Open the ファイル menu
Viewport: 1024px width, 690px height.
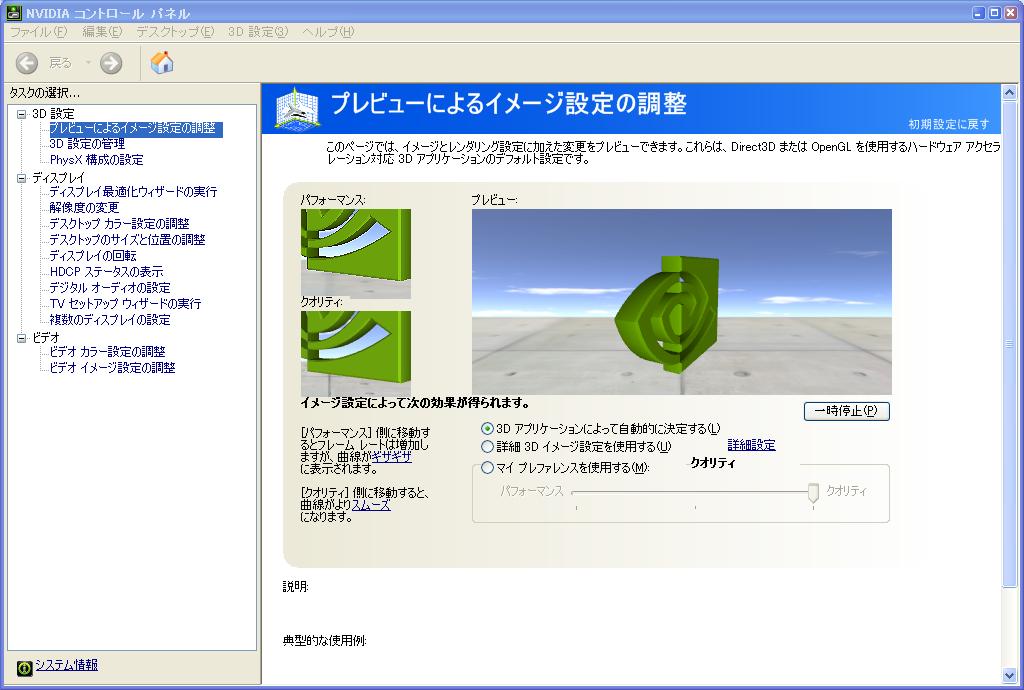point(39,31)
